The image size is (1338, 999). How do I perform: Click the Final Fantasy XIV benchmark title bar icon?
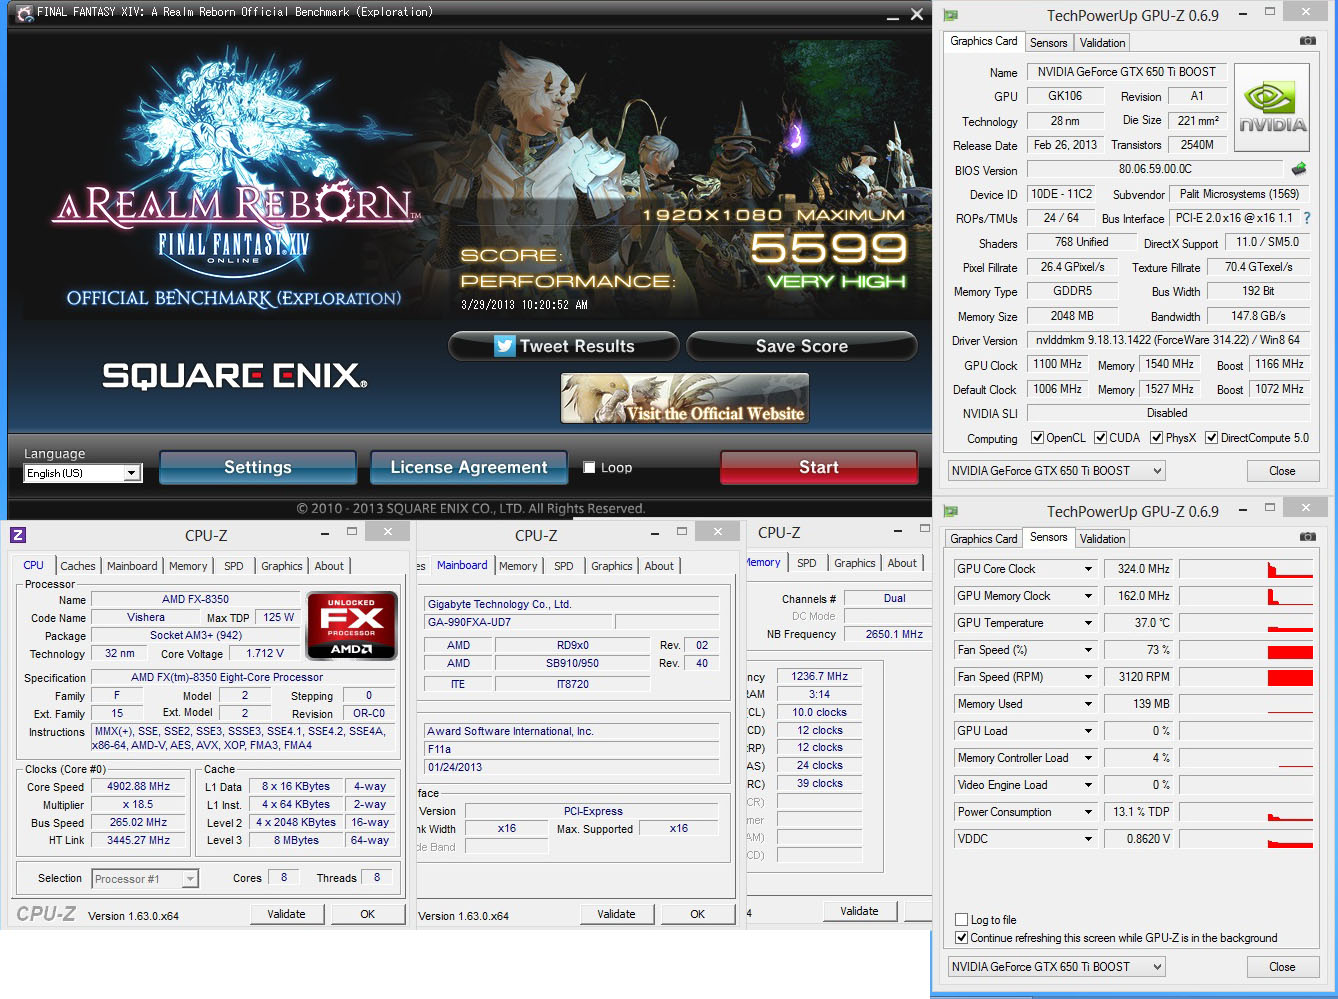(x=24, y=13)
